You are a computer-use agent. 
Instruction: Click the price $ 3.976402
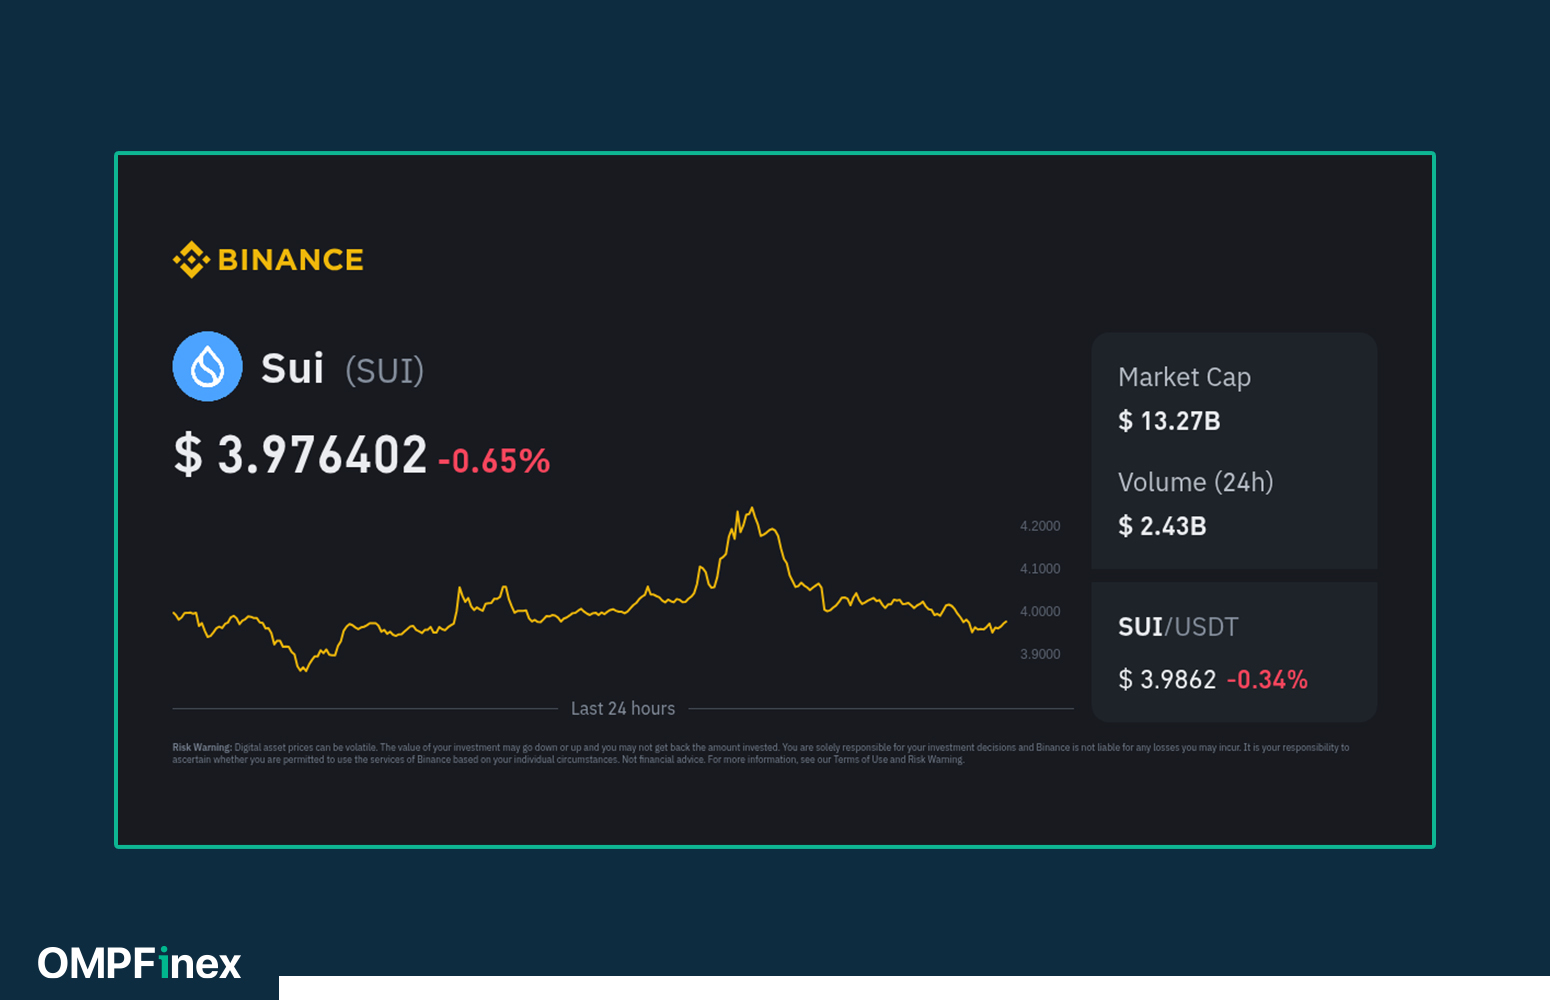pos(300,455)
